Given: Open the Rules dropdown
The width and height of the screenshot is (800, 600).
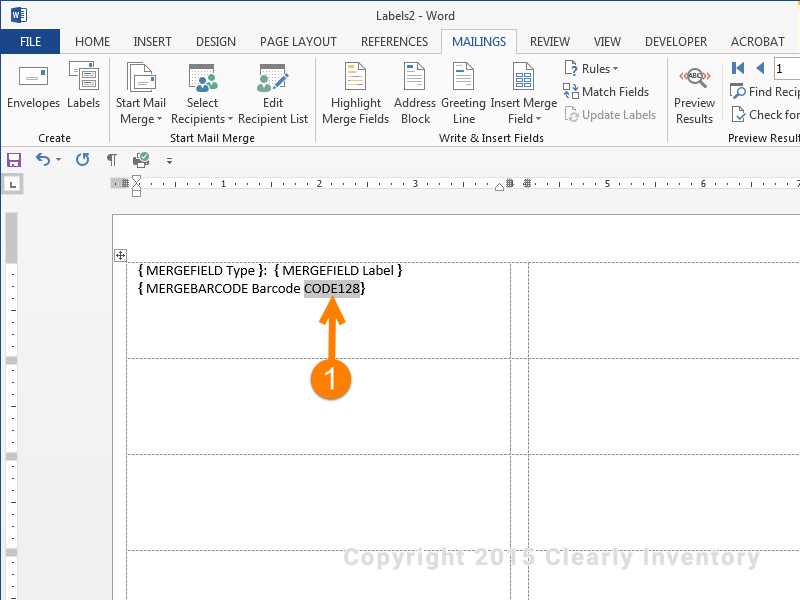Looking at the screenshot, I should (x=591, y=68).
